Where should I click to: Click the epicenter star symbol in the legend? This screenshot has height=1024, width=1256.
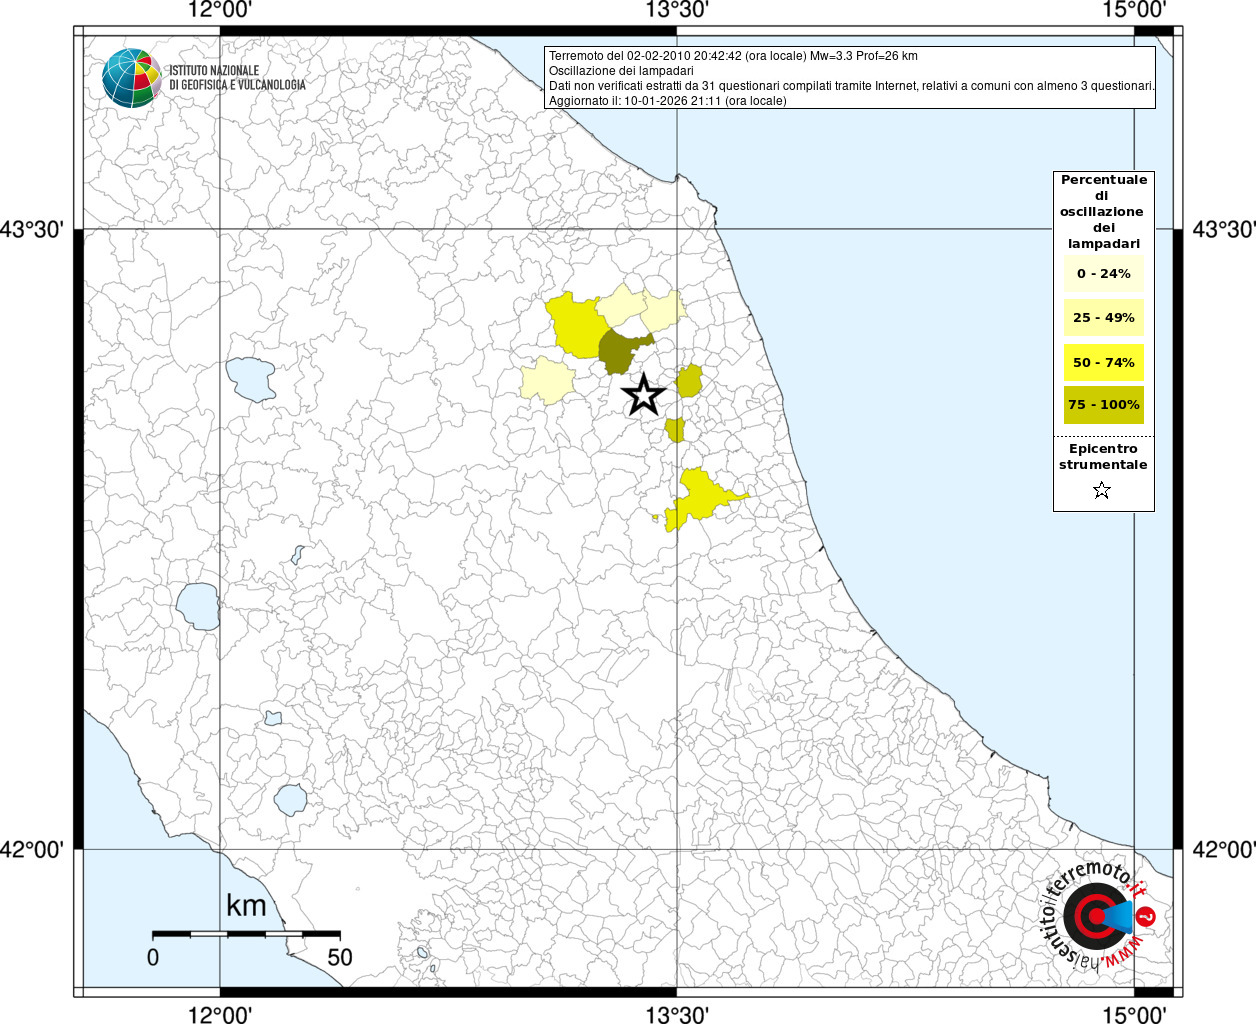click(x=1102, y=490)
